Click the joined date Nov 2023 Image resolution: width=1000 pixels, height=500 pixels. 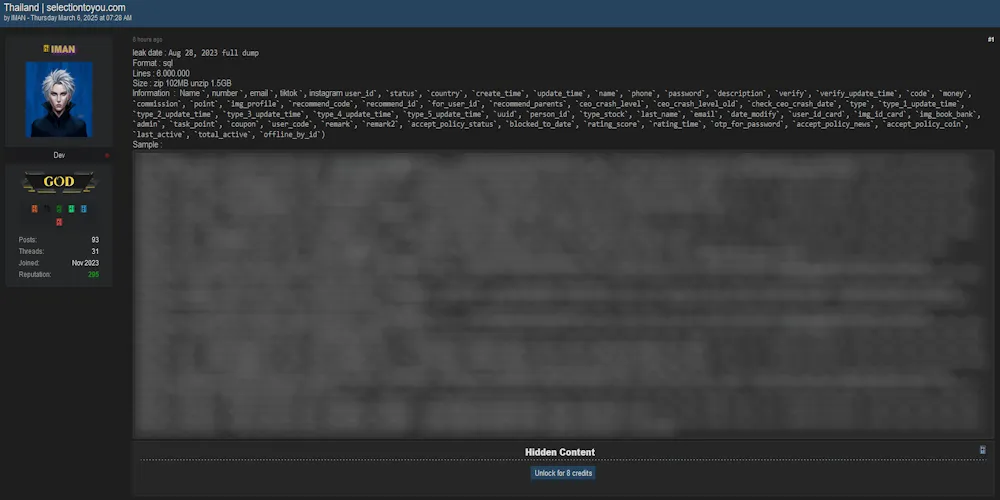[85, 263]
